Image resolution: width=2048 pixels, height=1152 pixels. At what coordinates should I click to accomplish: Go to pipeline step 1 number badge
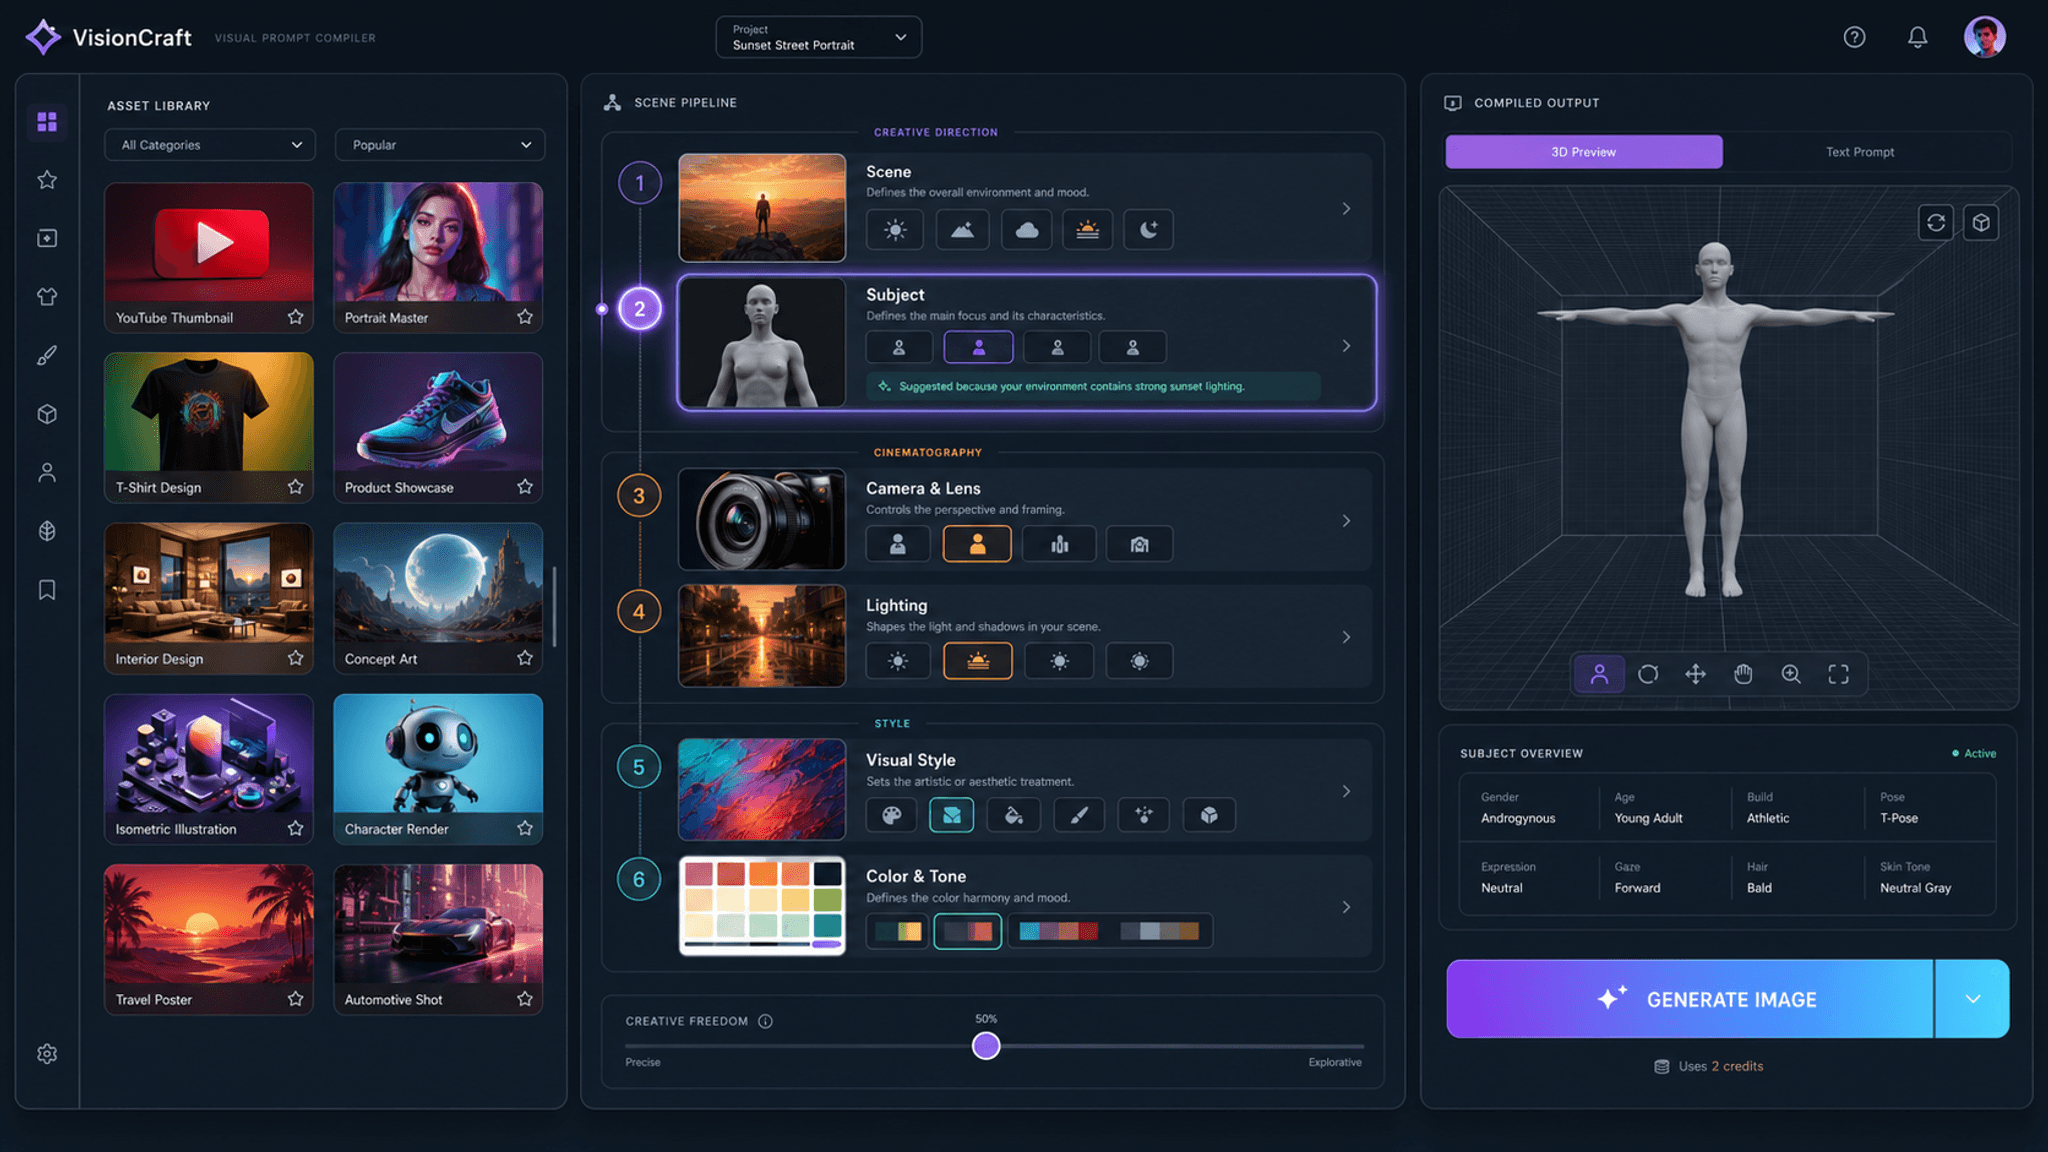tap(640, 183)
